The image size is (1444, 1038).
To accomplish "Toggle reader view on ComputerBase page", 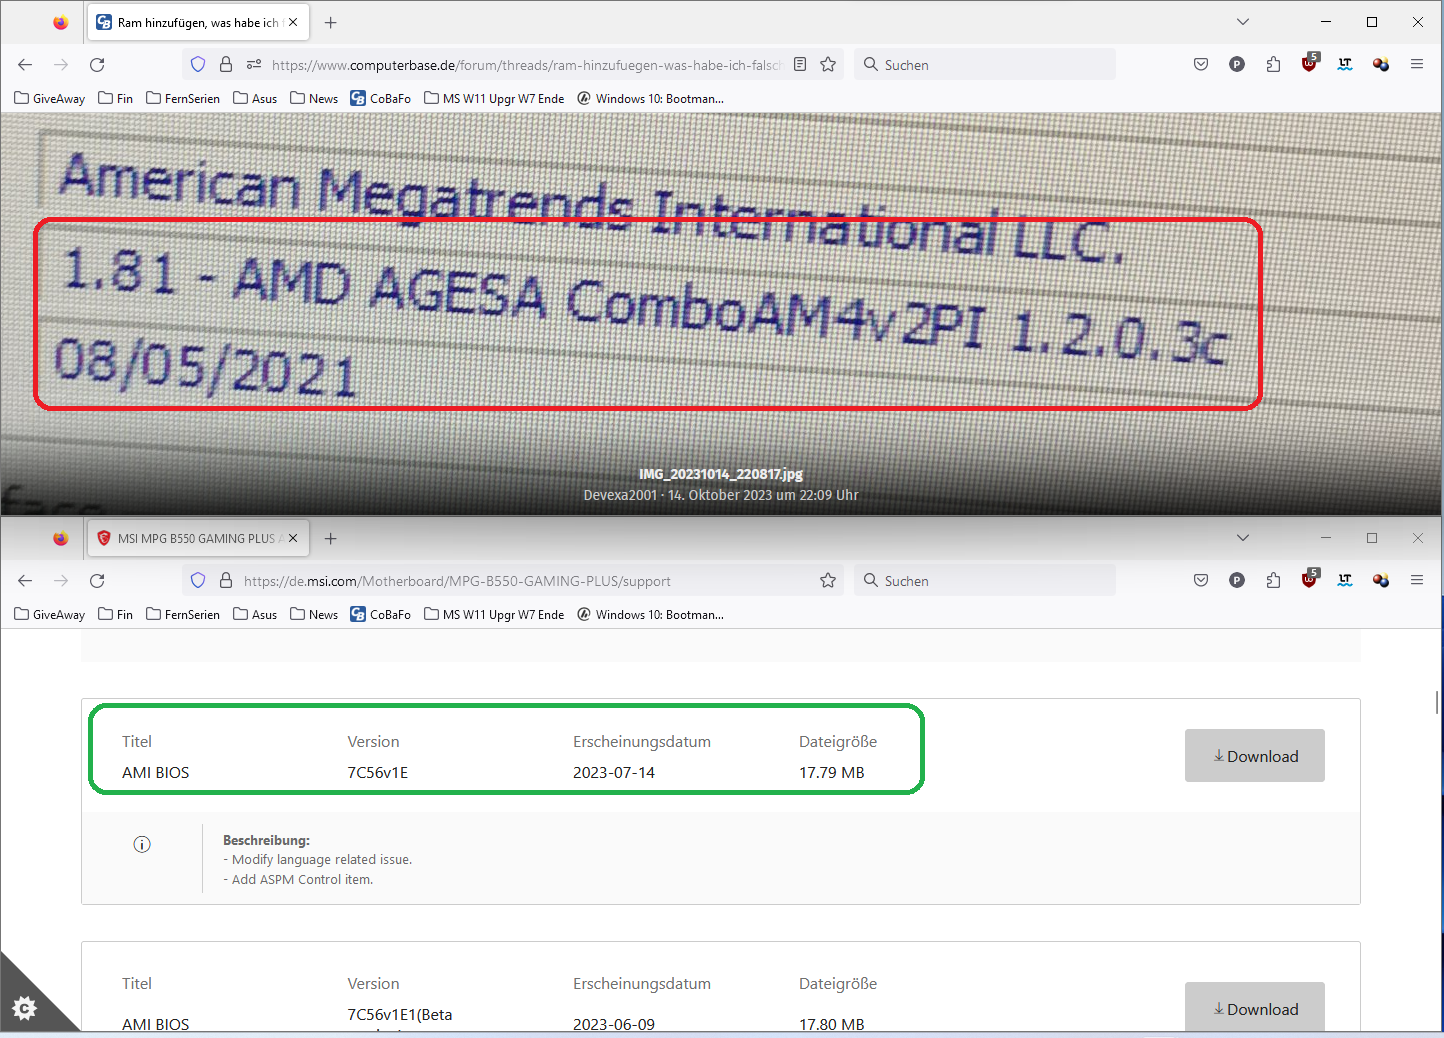I will (x=800, y=65).
